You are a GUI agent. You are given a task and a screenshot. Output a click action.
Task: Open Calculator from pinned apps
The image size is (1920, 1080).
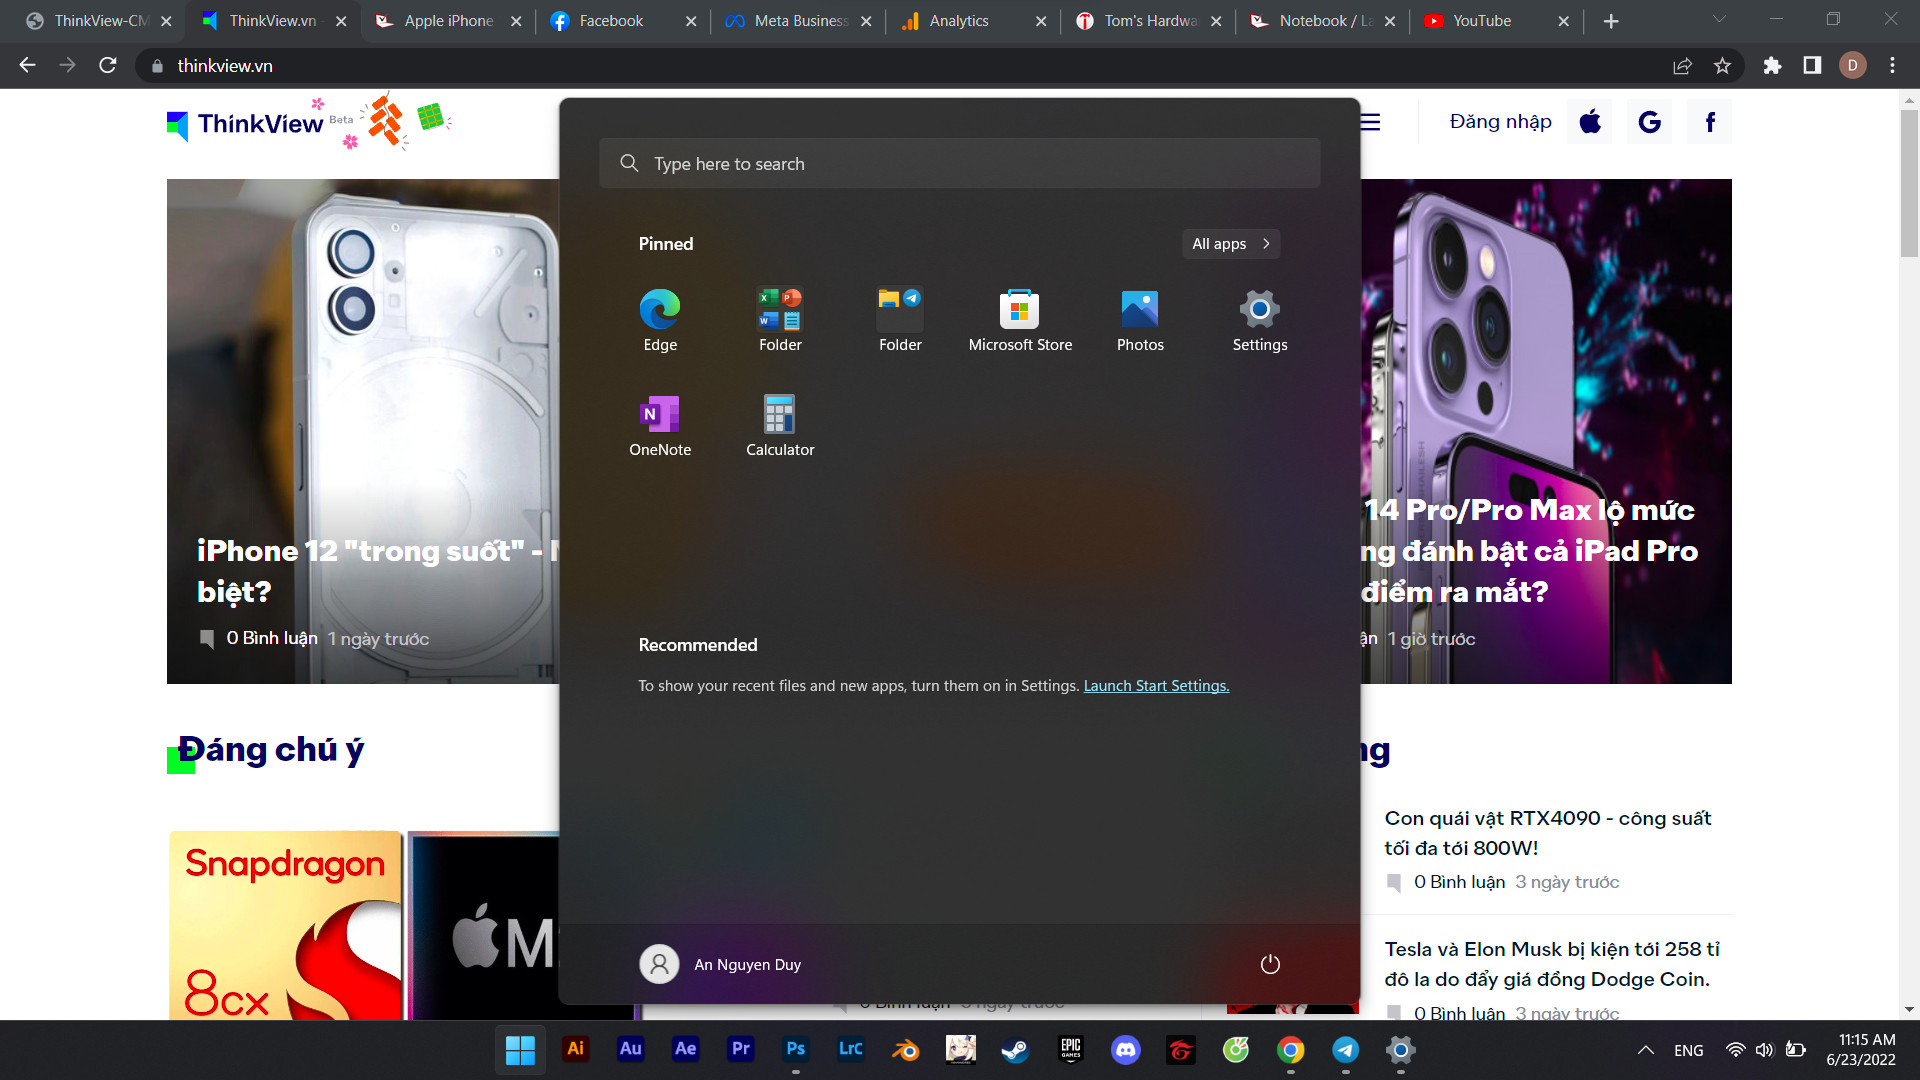(x=780, y=425)
